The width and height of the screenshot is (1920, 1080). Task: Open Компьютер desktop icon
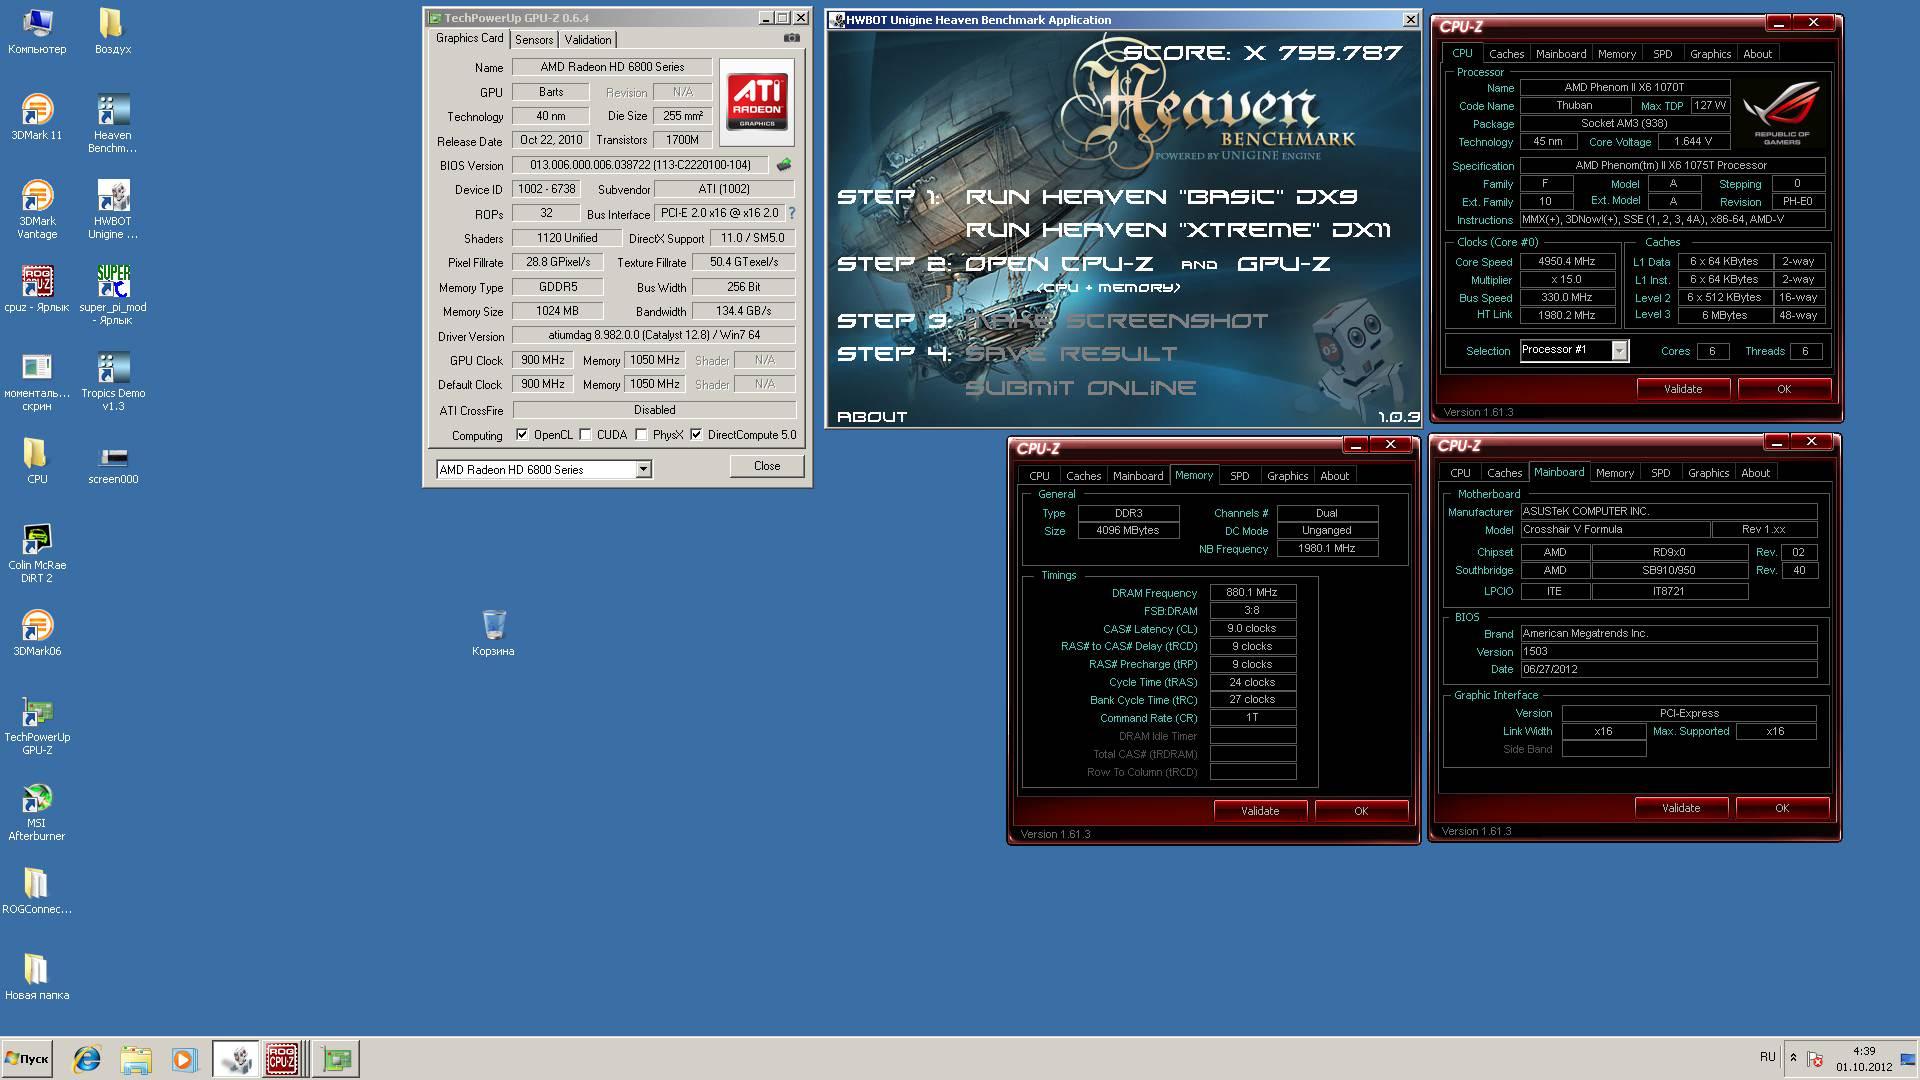(37, 31)
